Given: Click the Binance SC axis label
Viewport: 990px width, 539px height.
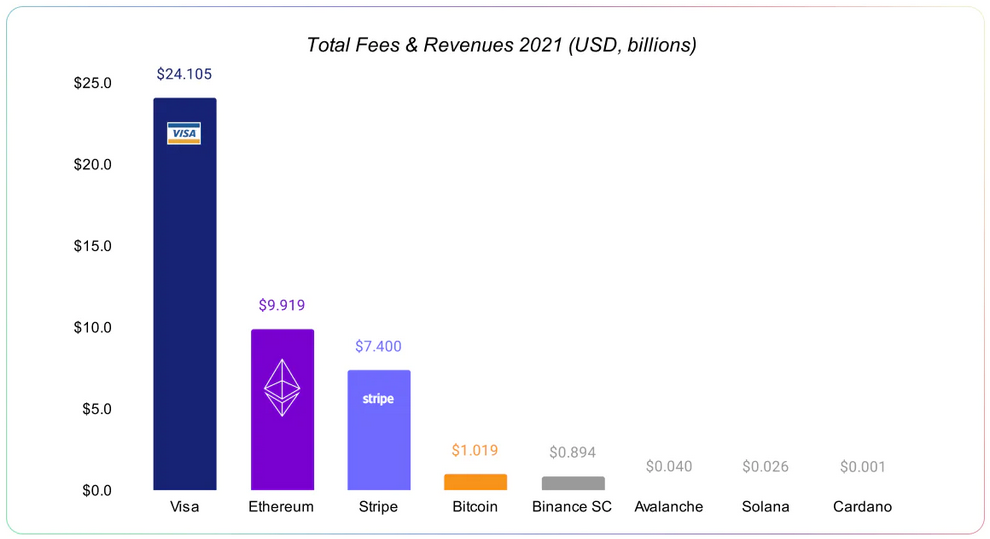Looking at the screenshot, I should click(x=572, y=507).
